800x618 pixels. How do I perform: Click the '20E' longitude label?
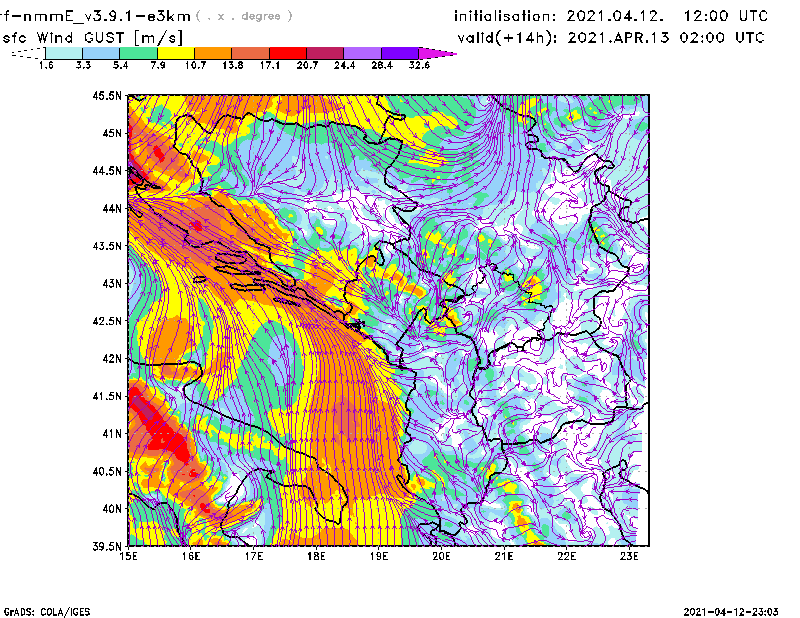click(x=441, y=556)
